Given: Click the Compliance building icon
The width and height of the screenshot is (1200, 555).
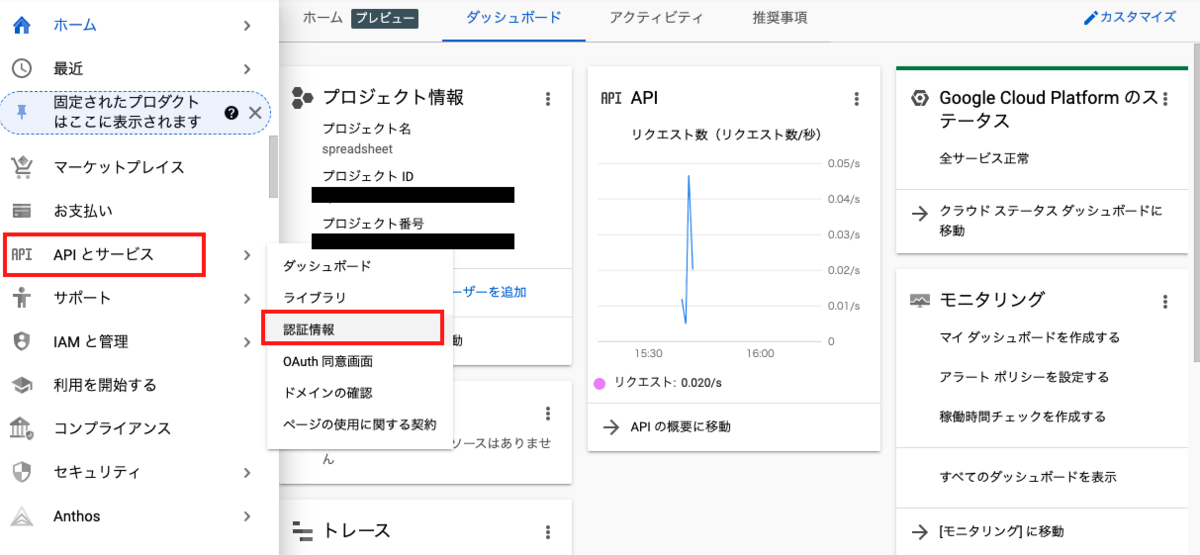Looking at the screenshot, I should click(22, 429).
